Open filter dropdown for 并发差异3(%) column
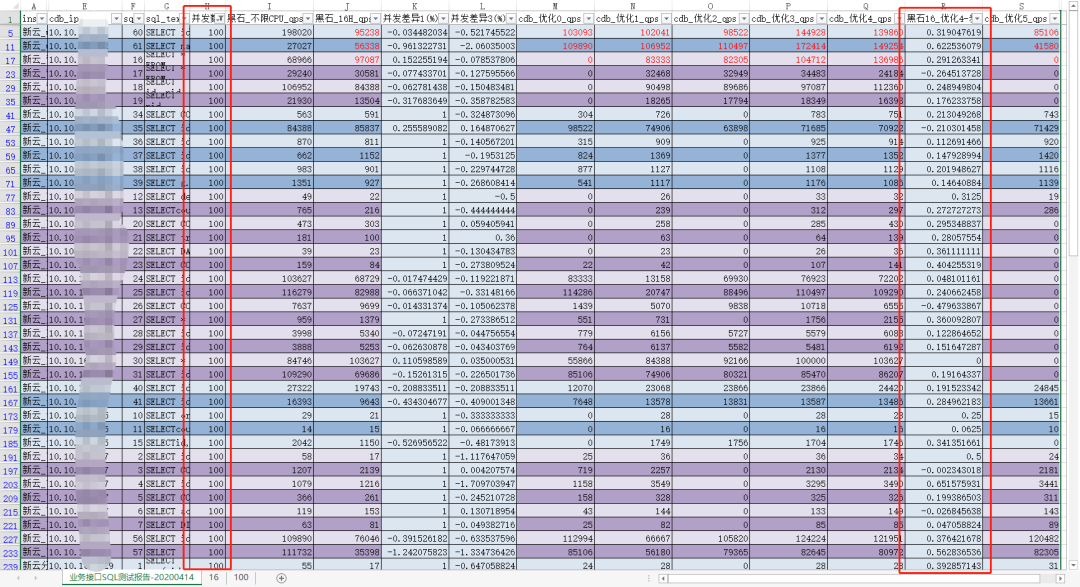This screenshot has width=1080, height=587. click(511, 19)
